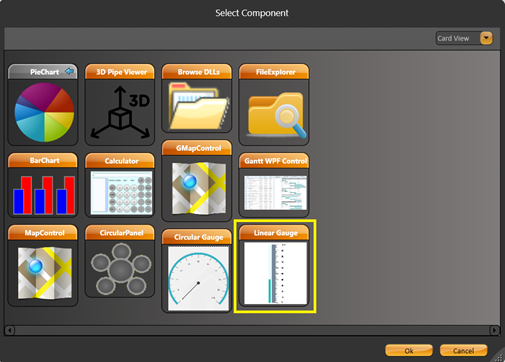
Task: Select the Linear Gauge card
Action: pyautogui.click(x=275, y=266)
